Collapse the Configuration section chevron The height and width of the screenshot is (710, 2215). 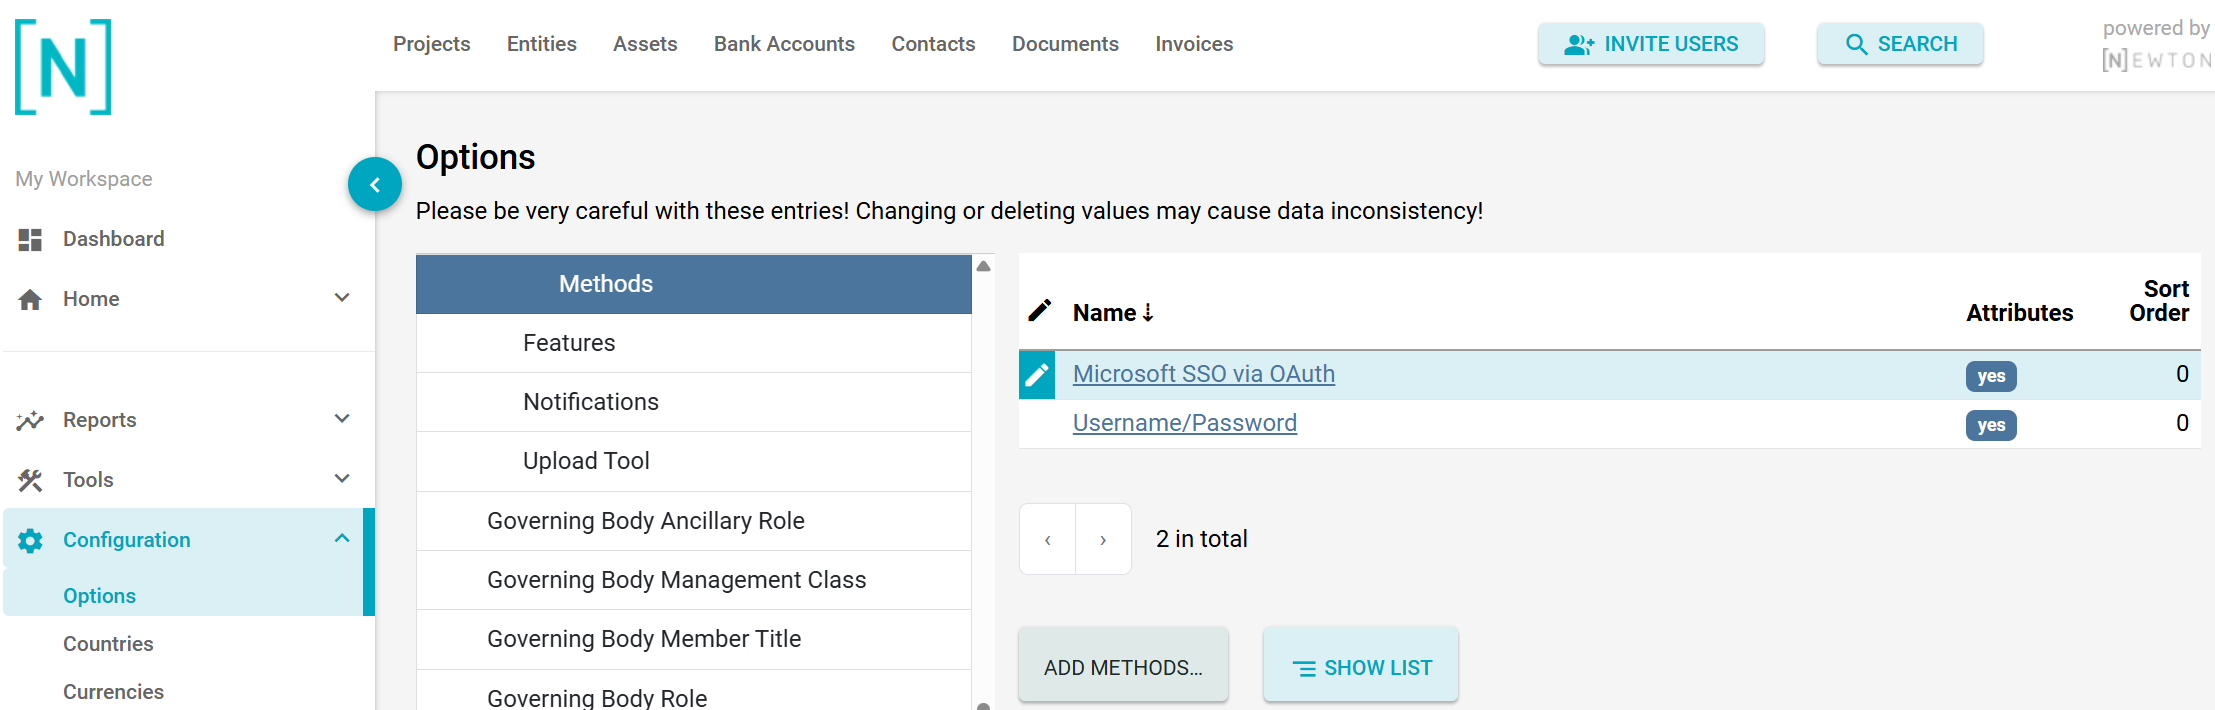[x=342, y=539]
